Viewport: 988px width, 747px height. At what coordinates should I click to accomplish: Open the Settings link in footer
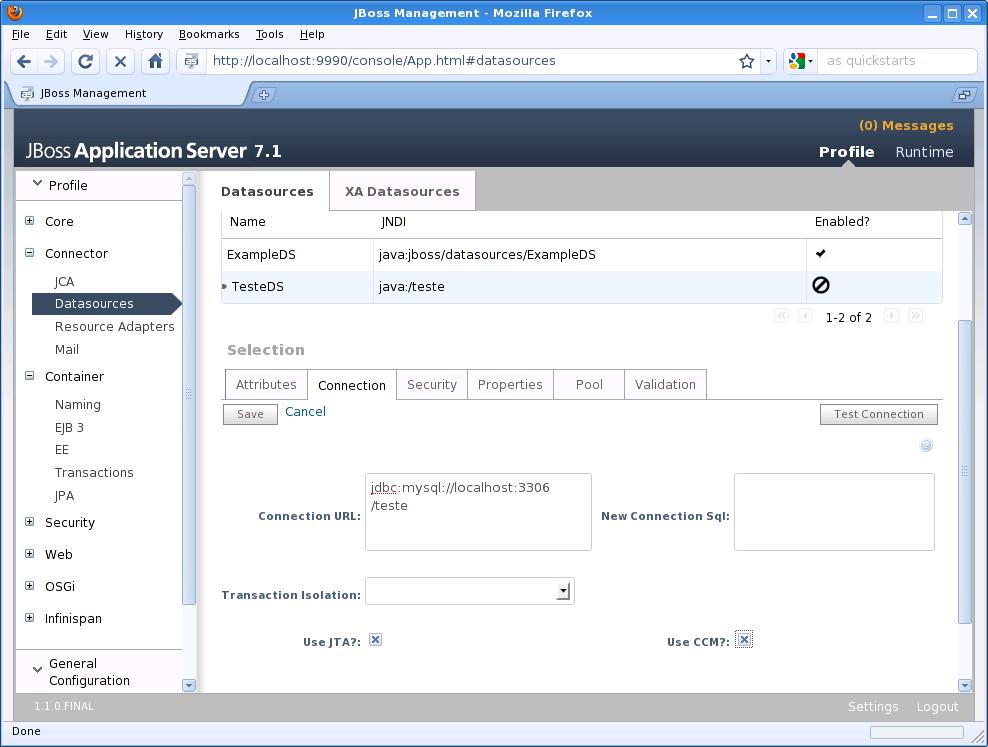pos(873,707)
